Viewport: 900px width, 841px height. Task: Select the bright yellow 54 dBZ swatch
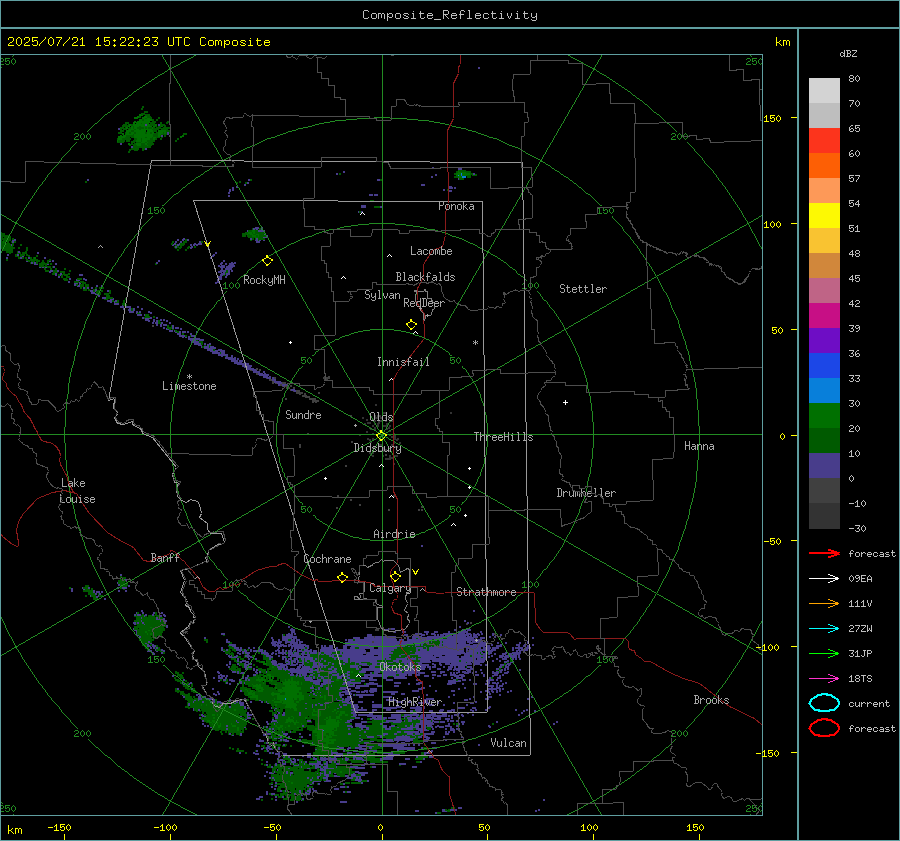[x=824, y=215]
